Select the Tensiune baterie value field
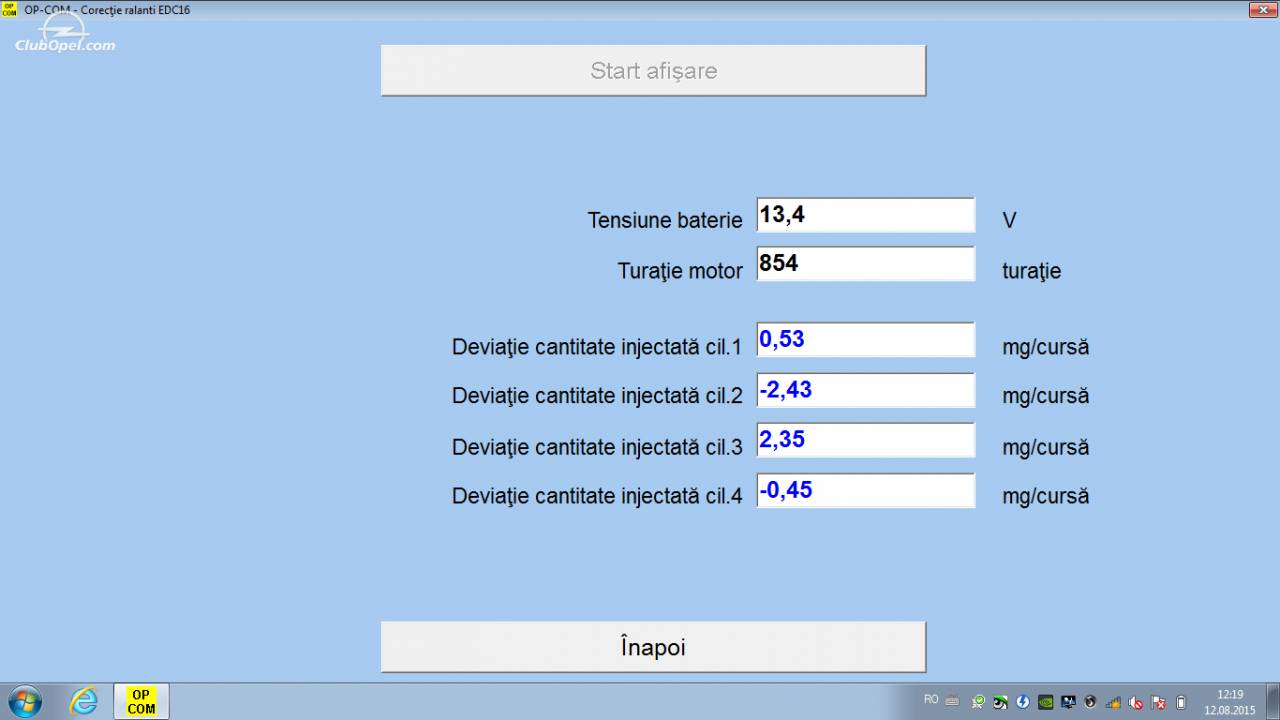The width and height of the screenshot is (1280, 720). [865, 215]
